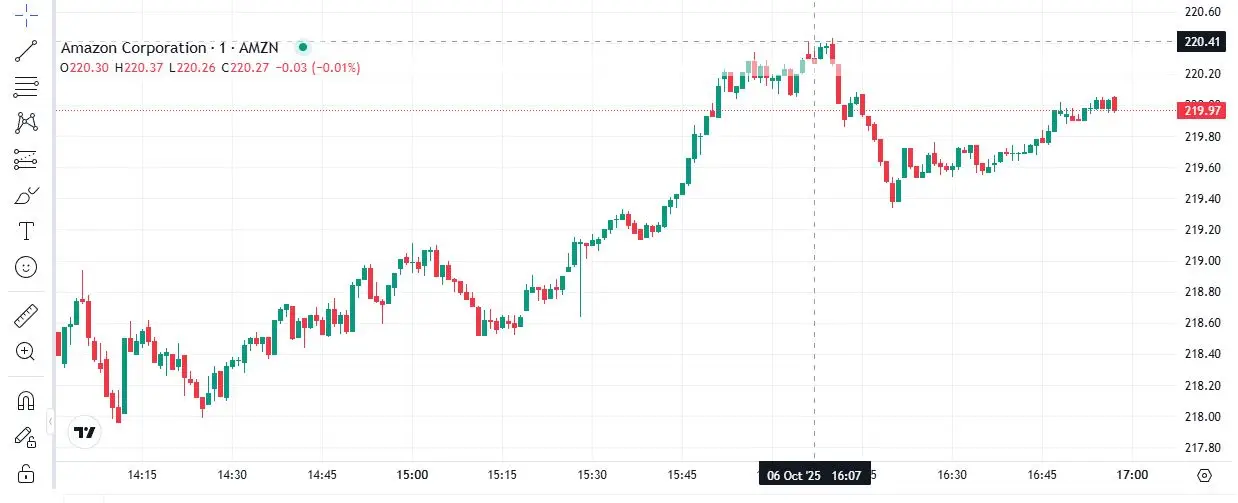Select the trend line drawing tool

pyautogui.click(x=26, y=51)
